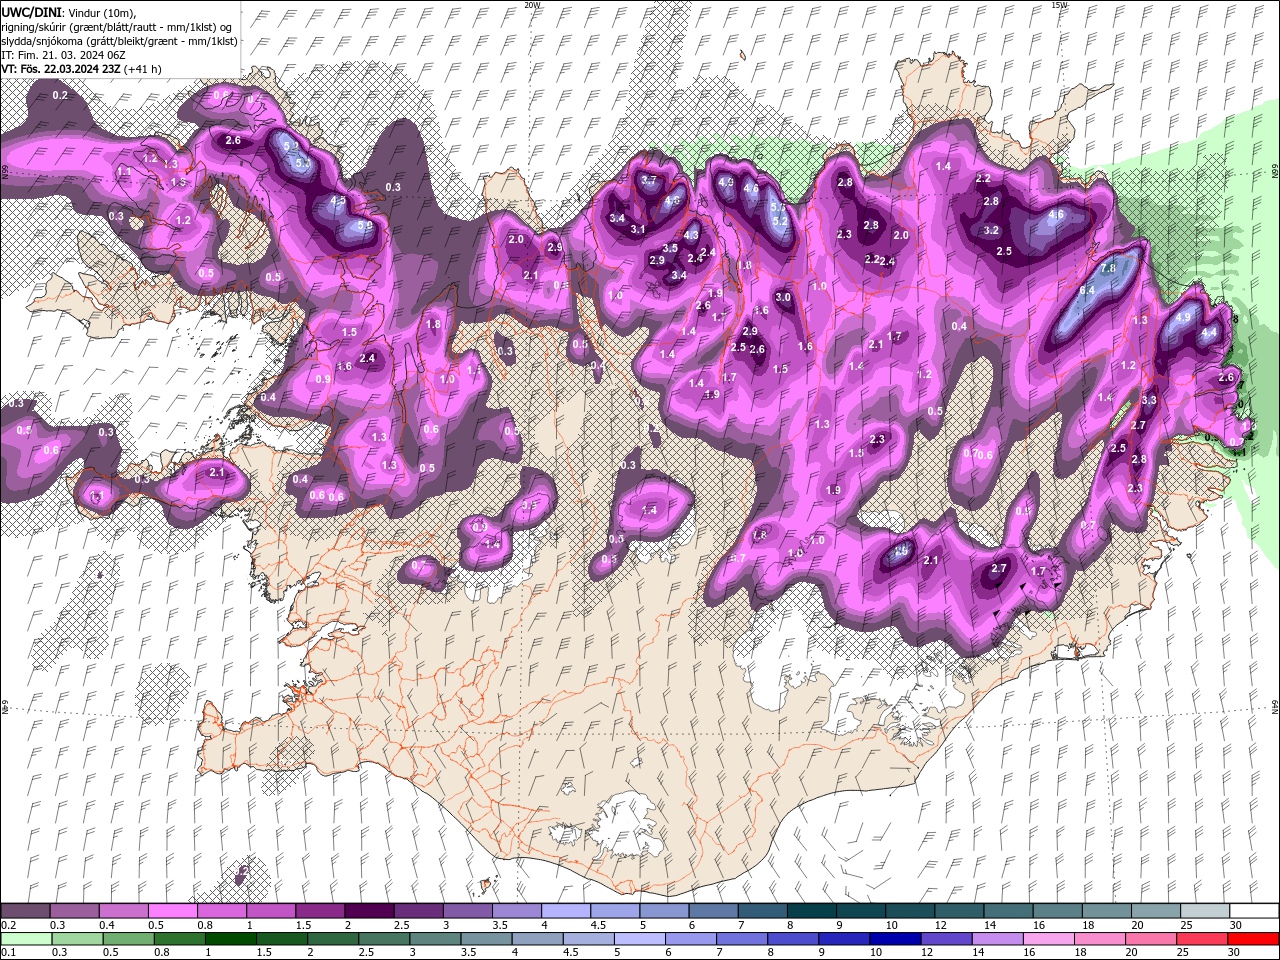The width and height of the screenshot is (1280, 960).
Task: Click the 7.8 snowfall value on the map
Action: tap(1108, 269)
